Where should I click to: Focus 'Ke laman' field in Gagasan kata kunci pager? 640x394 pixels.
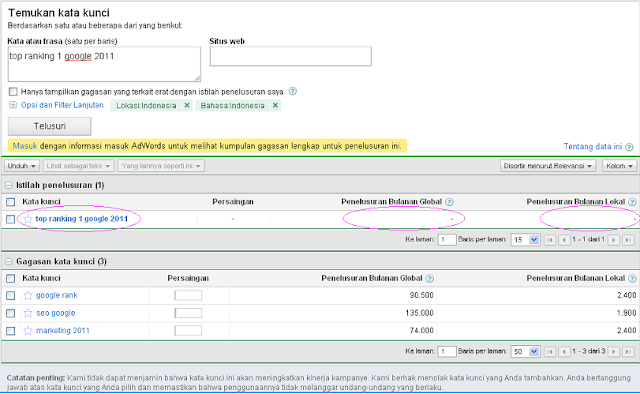(x=447, y=352)
